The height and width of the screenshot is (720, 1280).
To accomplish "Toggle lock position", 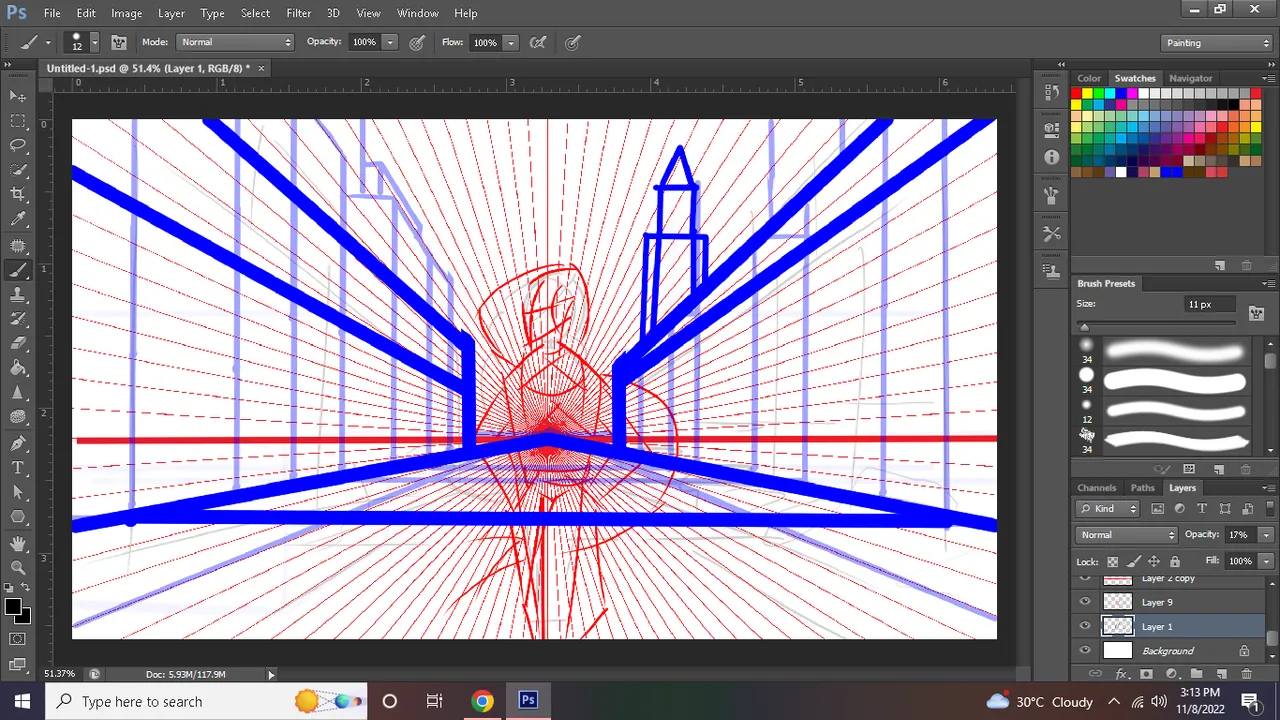I will pyautogui.click(x=1154, y=561).
